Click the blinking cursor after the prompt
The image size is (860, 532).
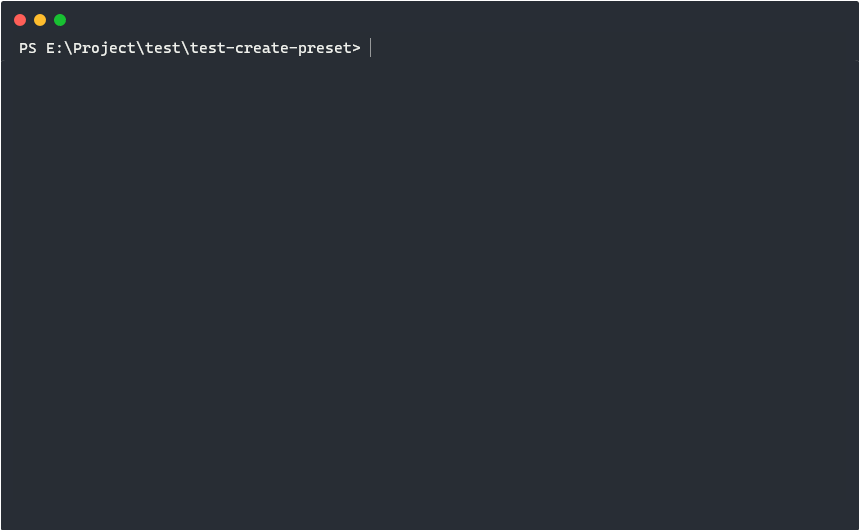[x=371, y=48]
